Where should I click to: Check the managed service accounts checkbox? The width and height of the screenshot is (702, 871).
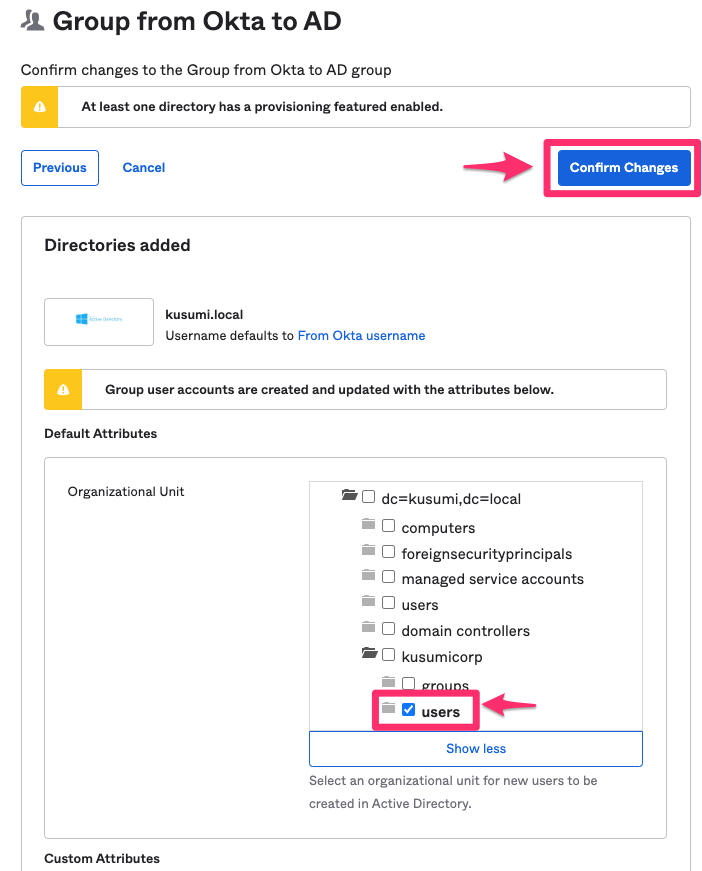(x=388, y=577)
